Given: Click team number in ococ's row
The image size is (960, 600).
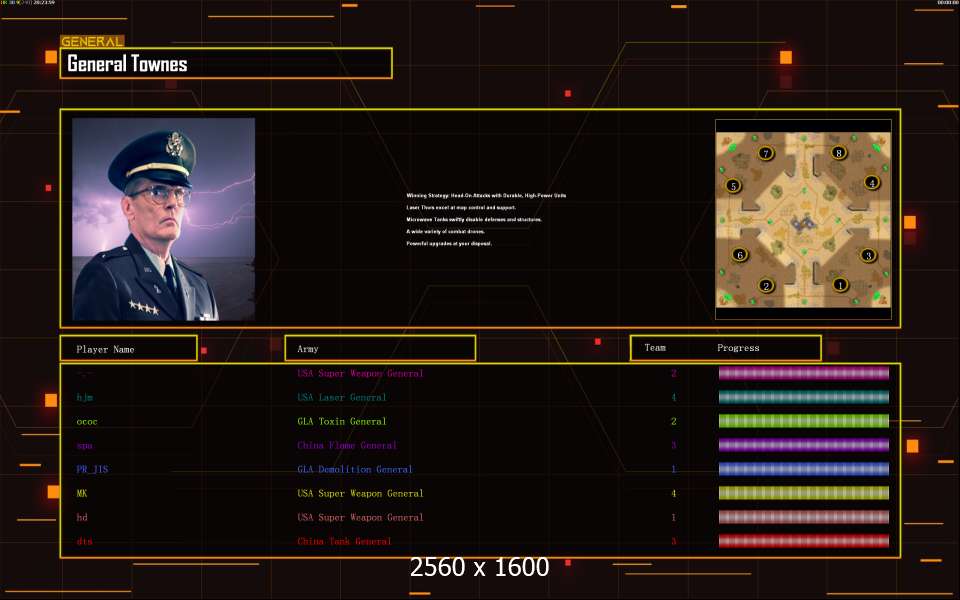Looking at the screenshot, I should 673,421.
